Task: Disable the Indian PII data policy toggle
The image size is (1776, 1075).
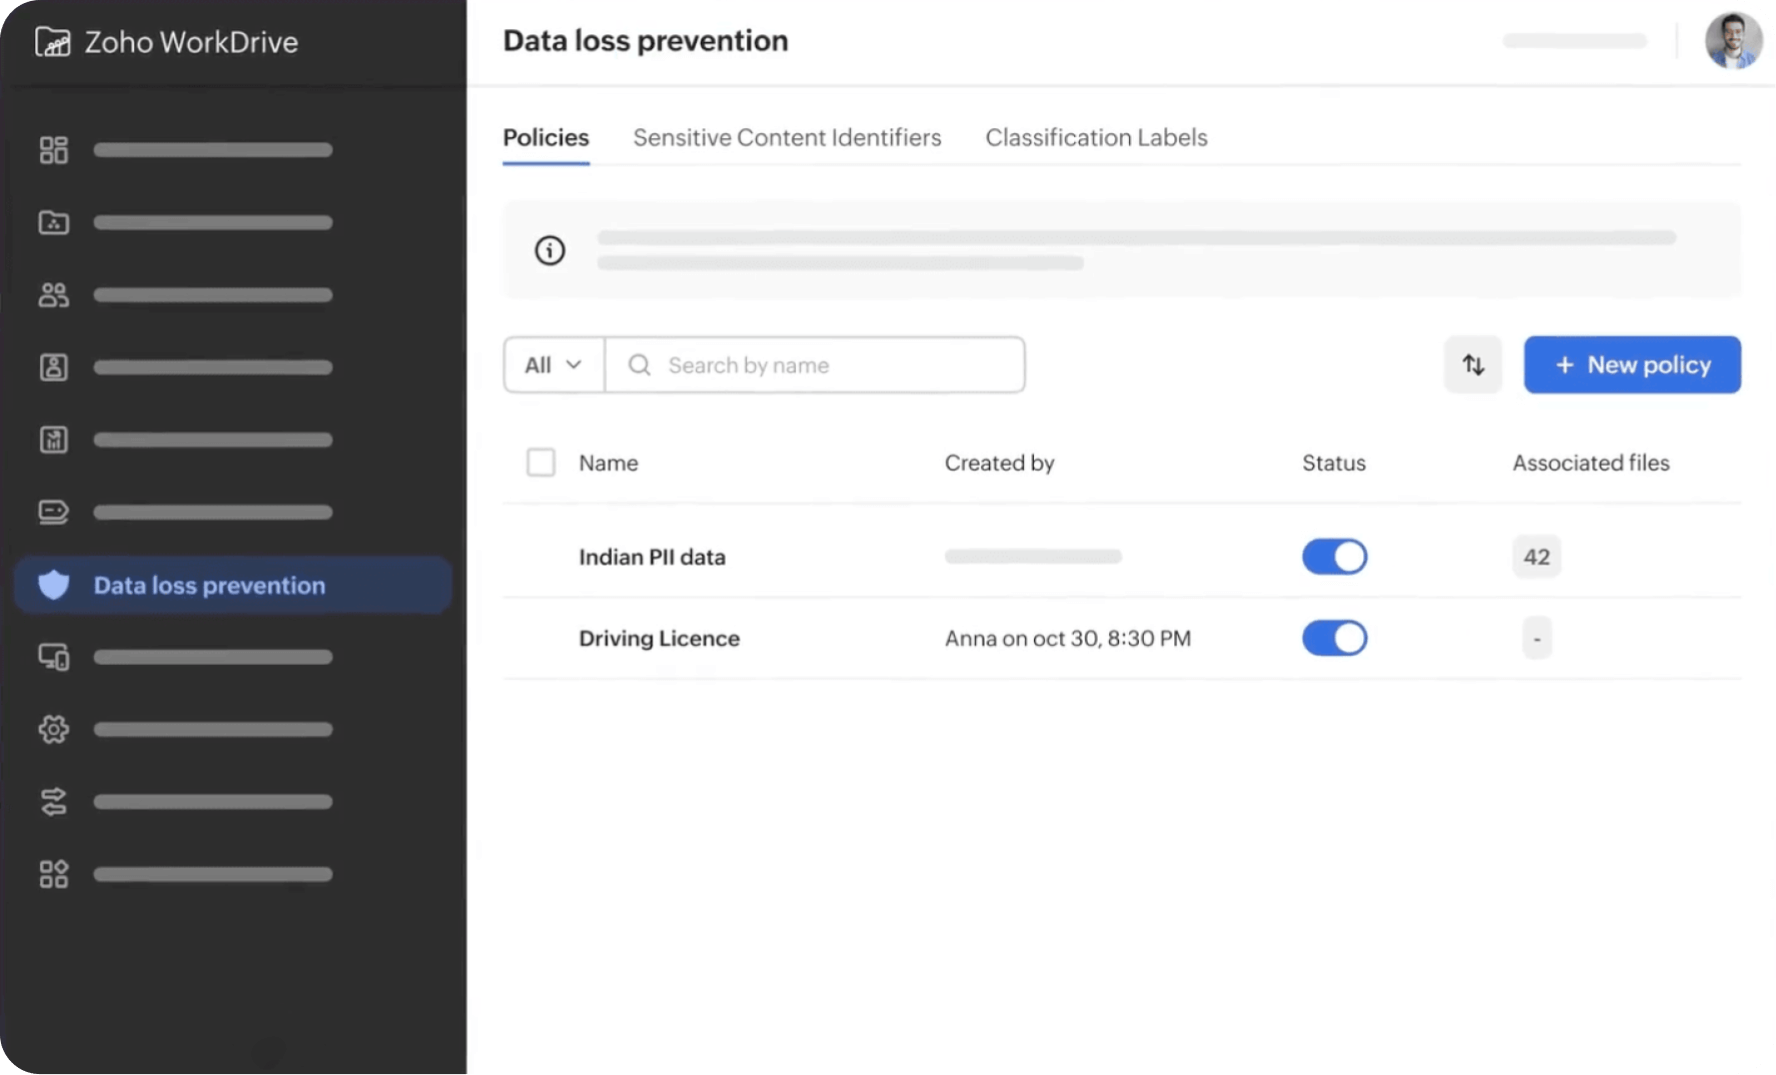Action: click(1334, 557)
